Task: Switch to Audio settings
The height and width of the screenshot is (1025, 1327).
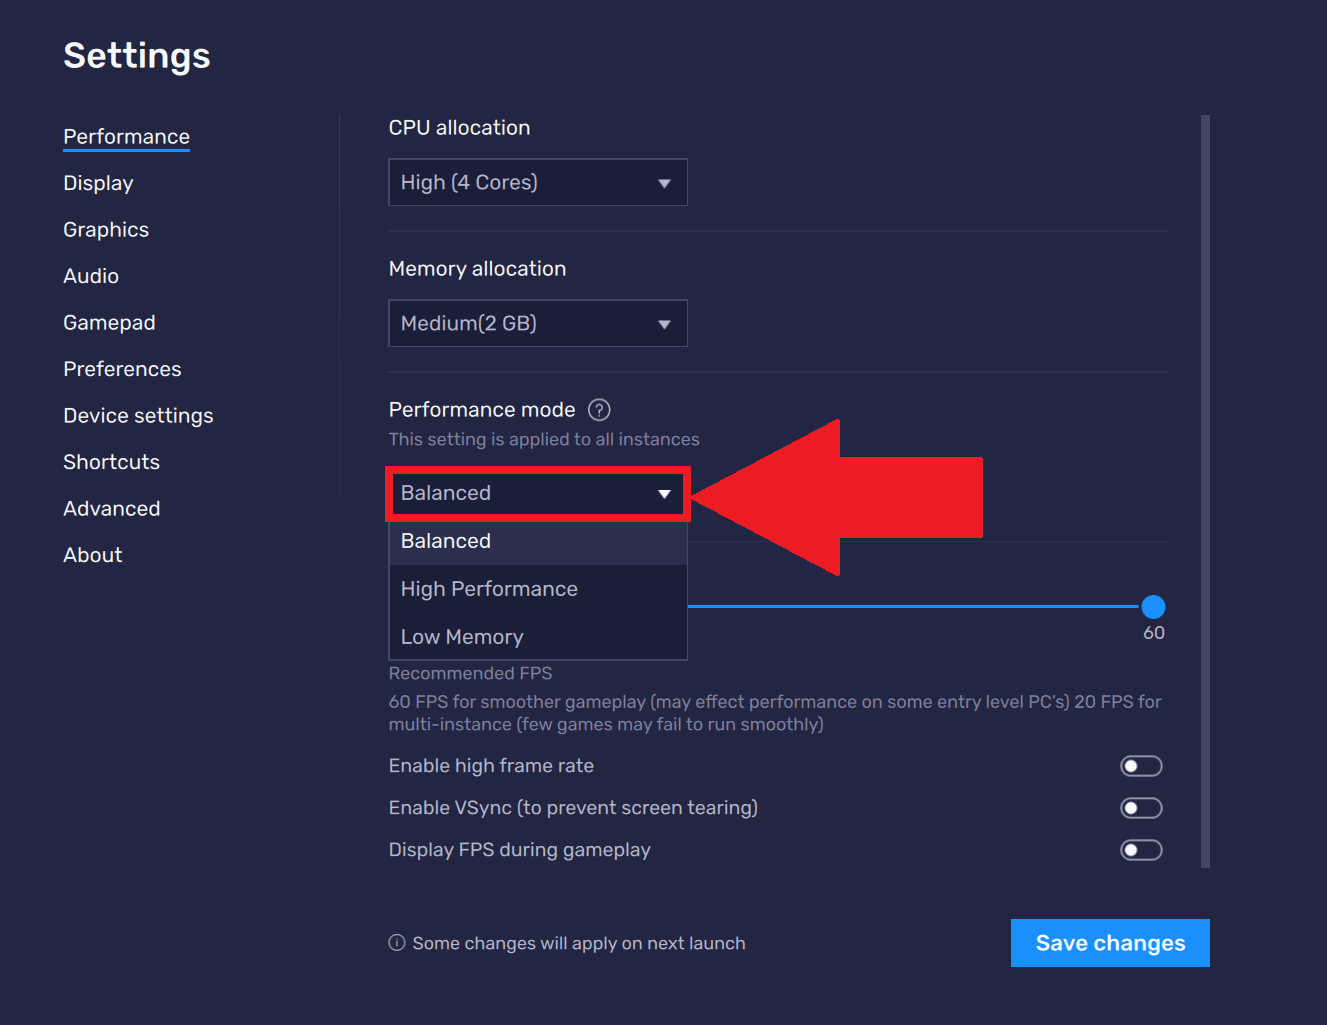Action: point(91,276)
